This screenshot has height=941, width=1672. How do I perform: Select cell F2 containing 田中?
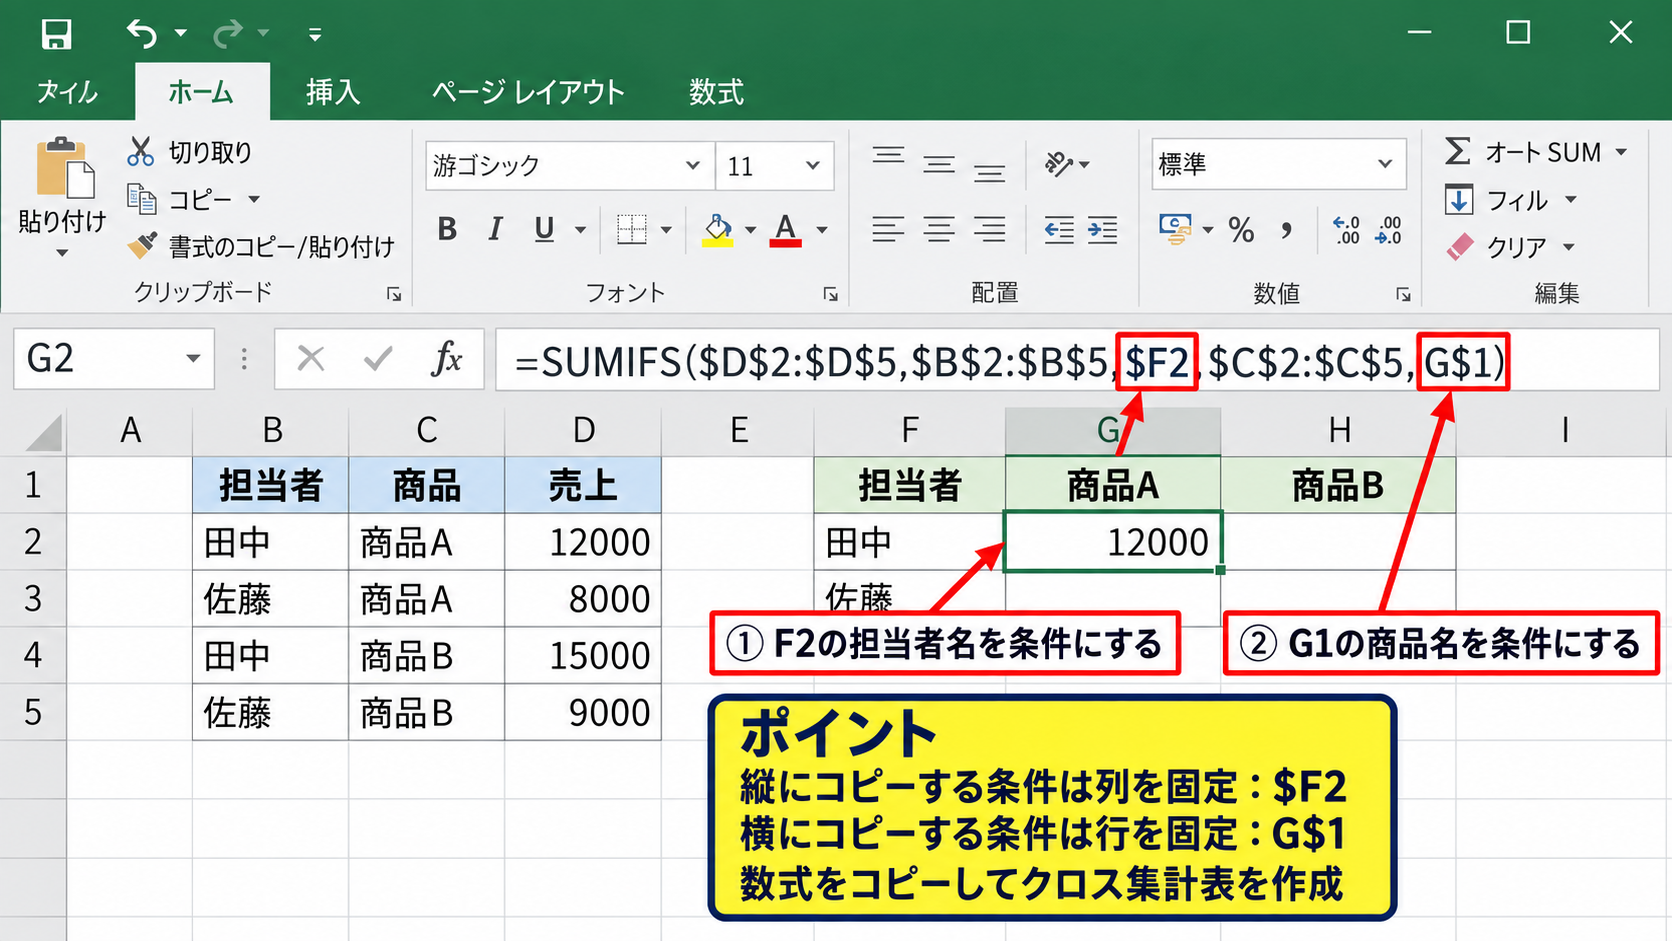tap(909, 543)
